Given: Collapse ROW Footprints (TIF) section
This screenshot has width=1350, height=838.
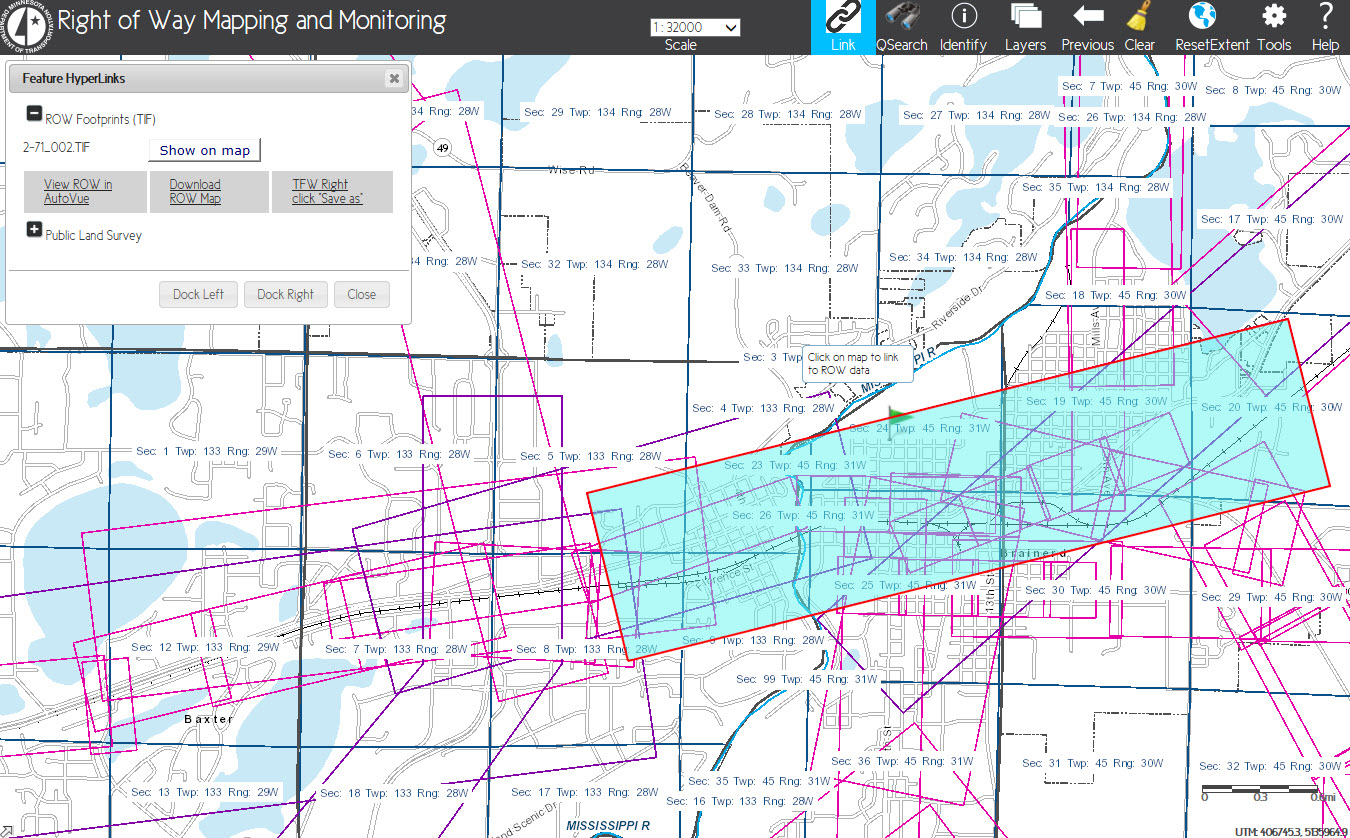Looking at the screenshot, I should pos(34,115).
